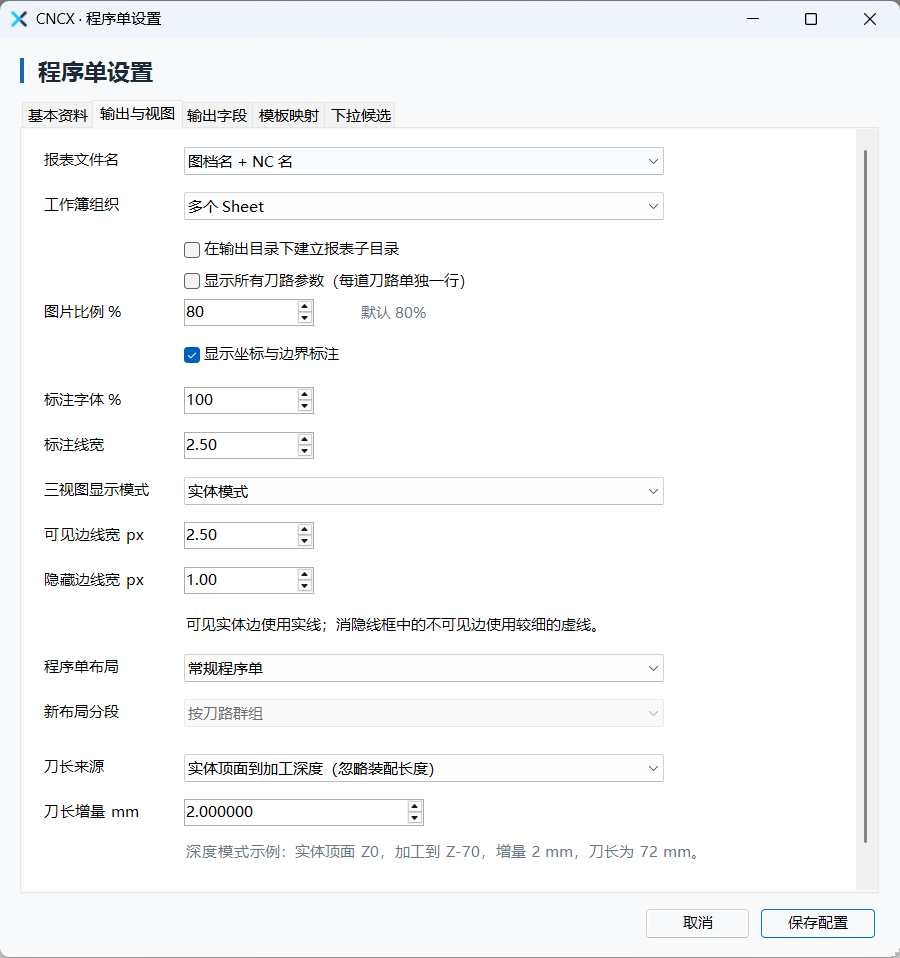This screenshot has height=958, width=900.
Task: Enable 在输出目录下建立报表子目录 checkbox
Action: point(192,249)
